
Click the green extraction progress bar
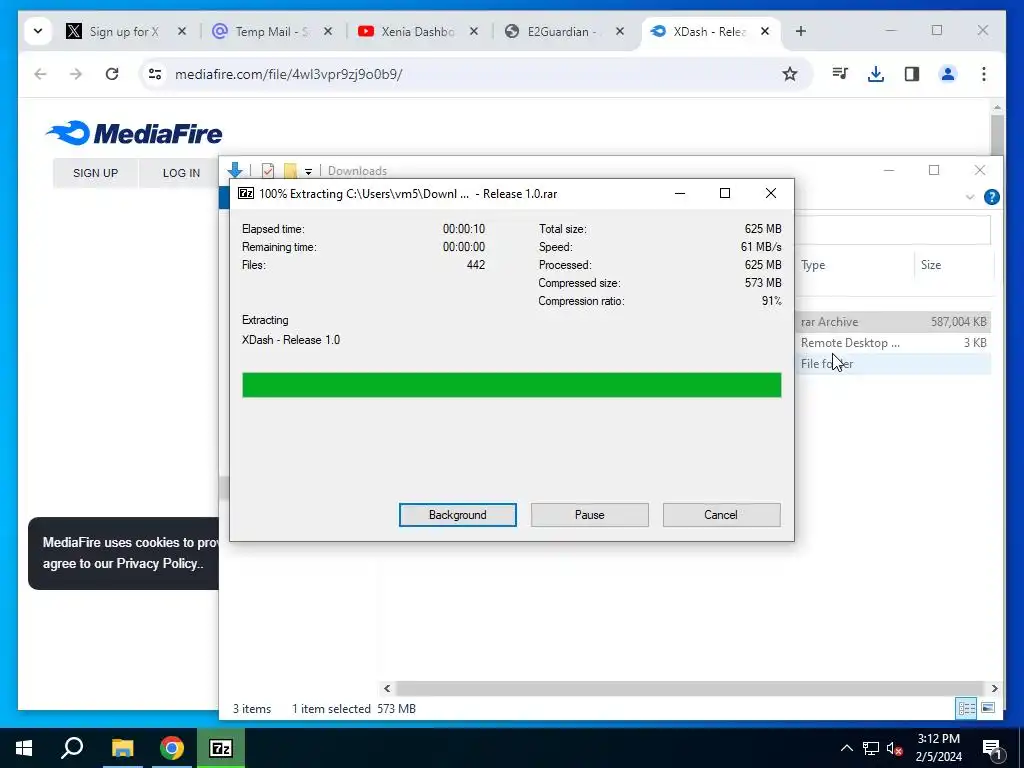[x=511, y=385]
